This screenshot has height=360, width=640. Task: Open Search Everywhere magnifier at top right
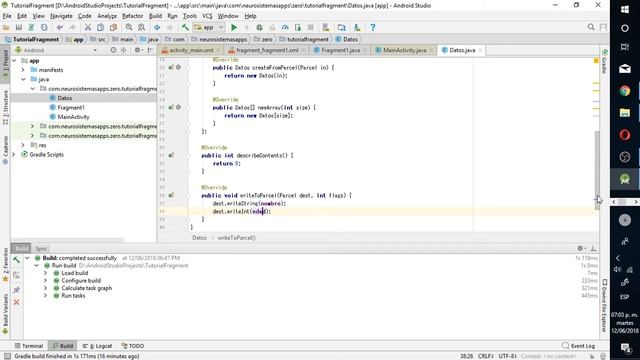click(591, 27)
